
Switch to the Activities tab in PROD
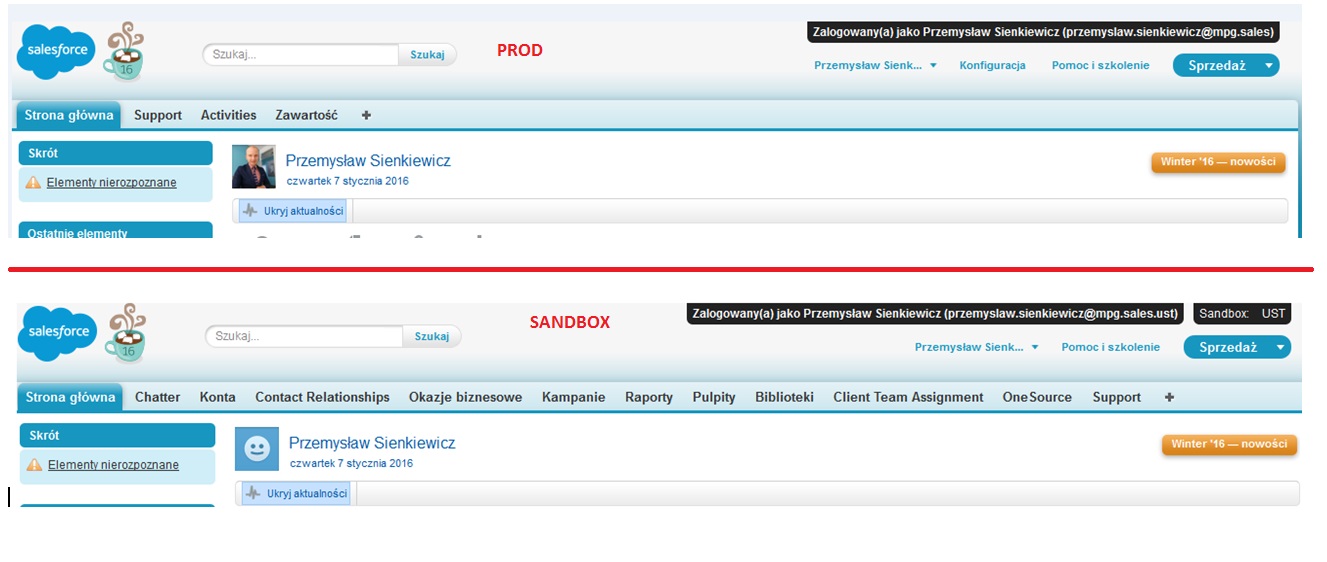coord(228,115)
